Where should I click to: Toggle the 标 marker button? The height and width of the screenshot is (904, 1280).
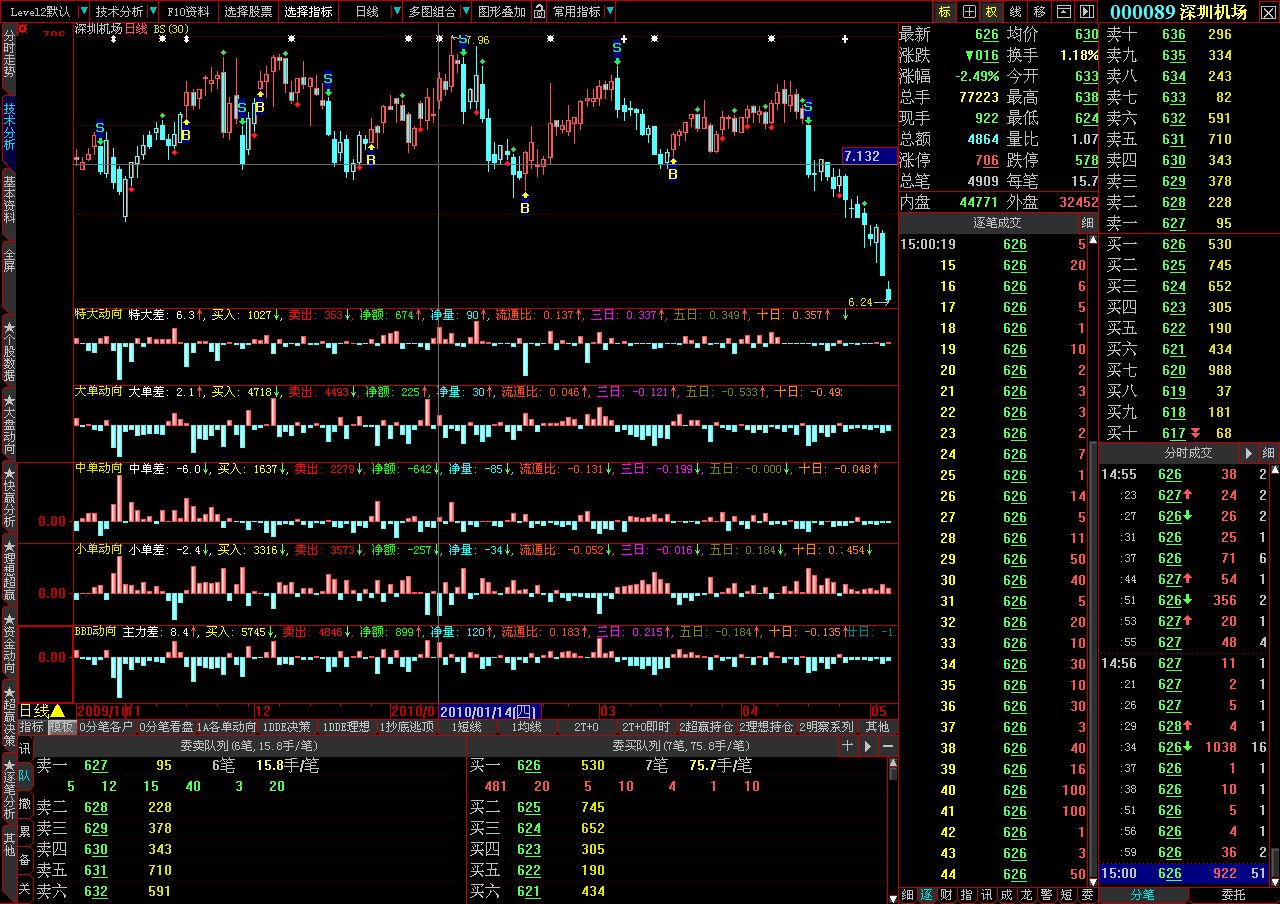click(x=945, y=12)
